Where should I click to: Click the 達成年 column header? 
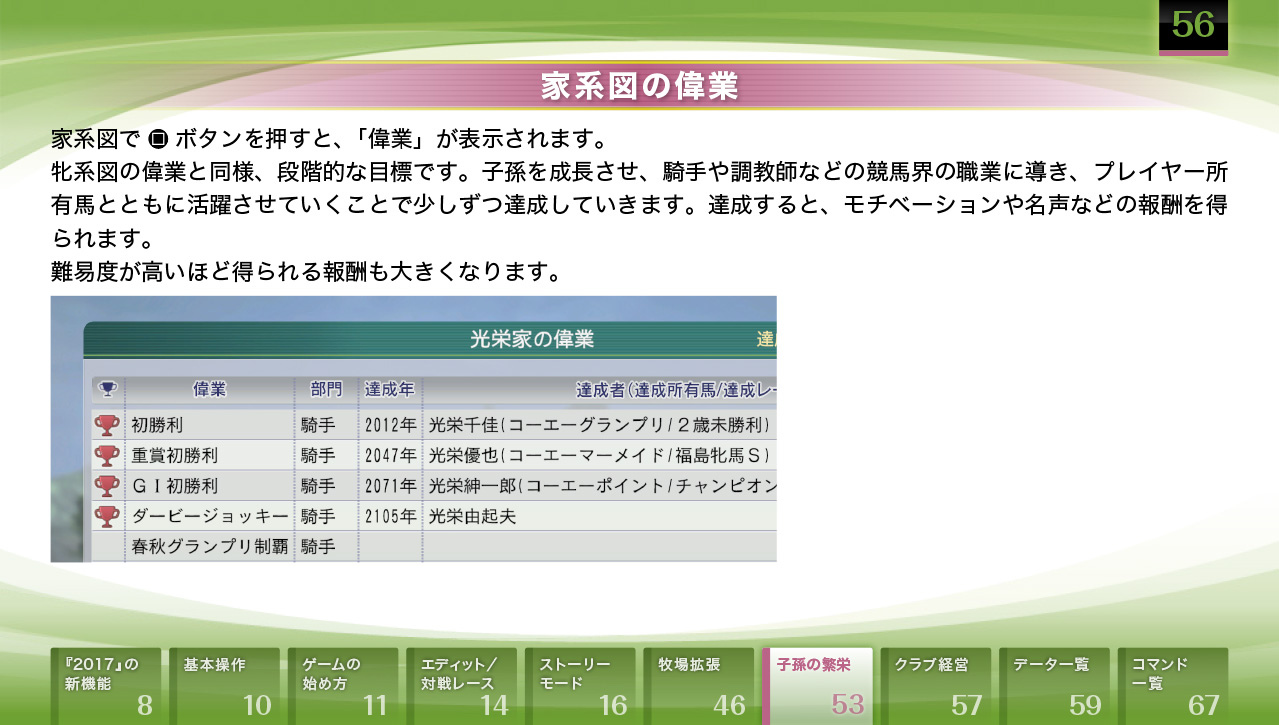pos(389,389)
